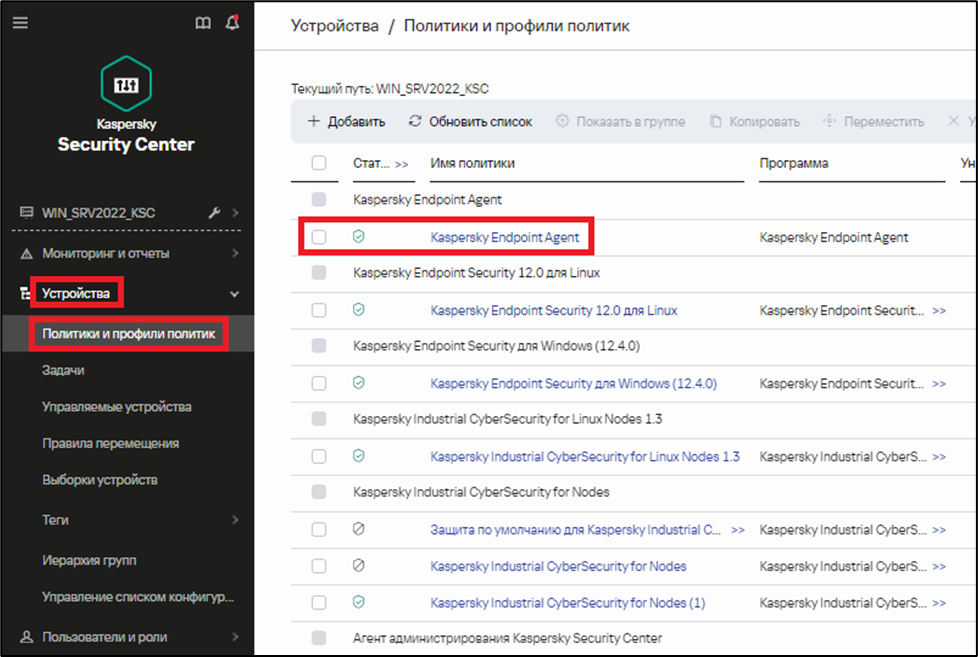The width and height of the screenshot is (978, 657).
Task: Sort by the Имя политики column header
Action: point(472,163)
